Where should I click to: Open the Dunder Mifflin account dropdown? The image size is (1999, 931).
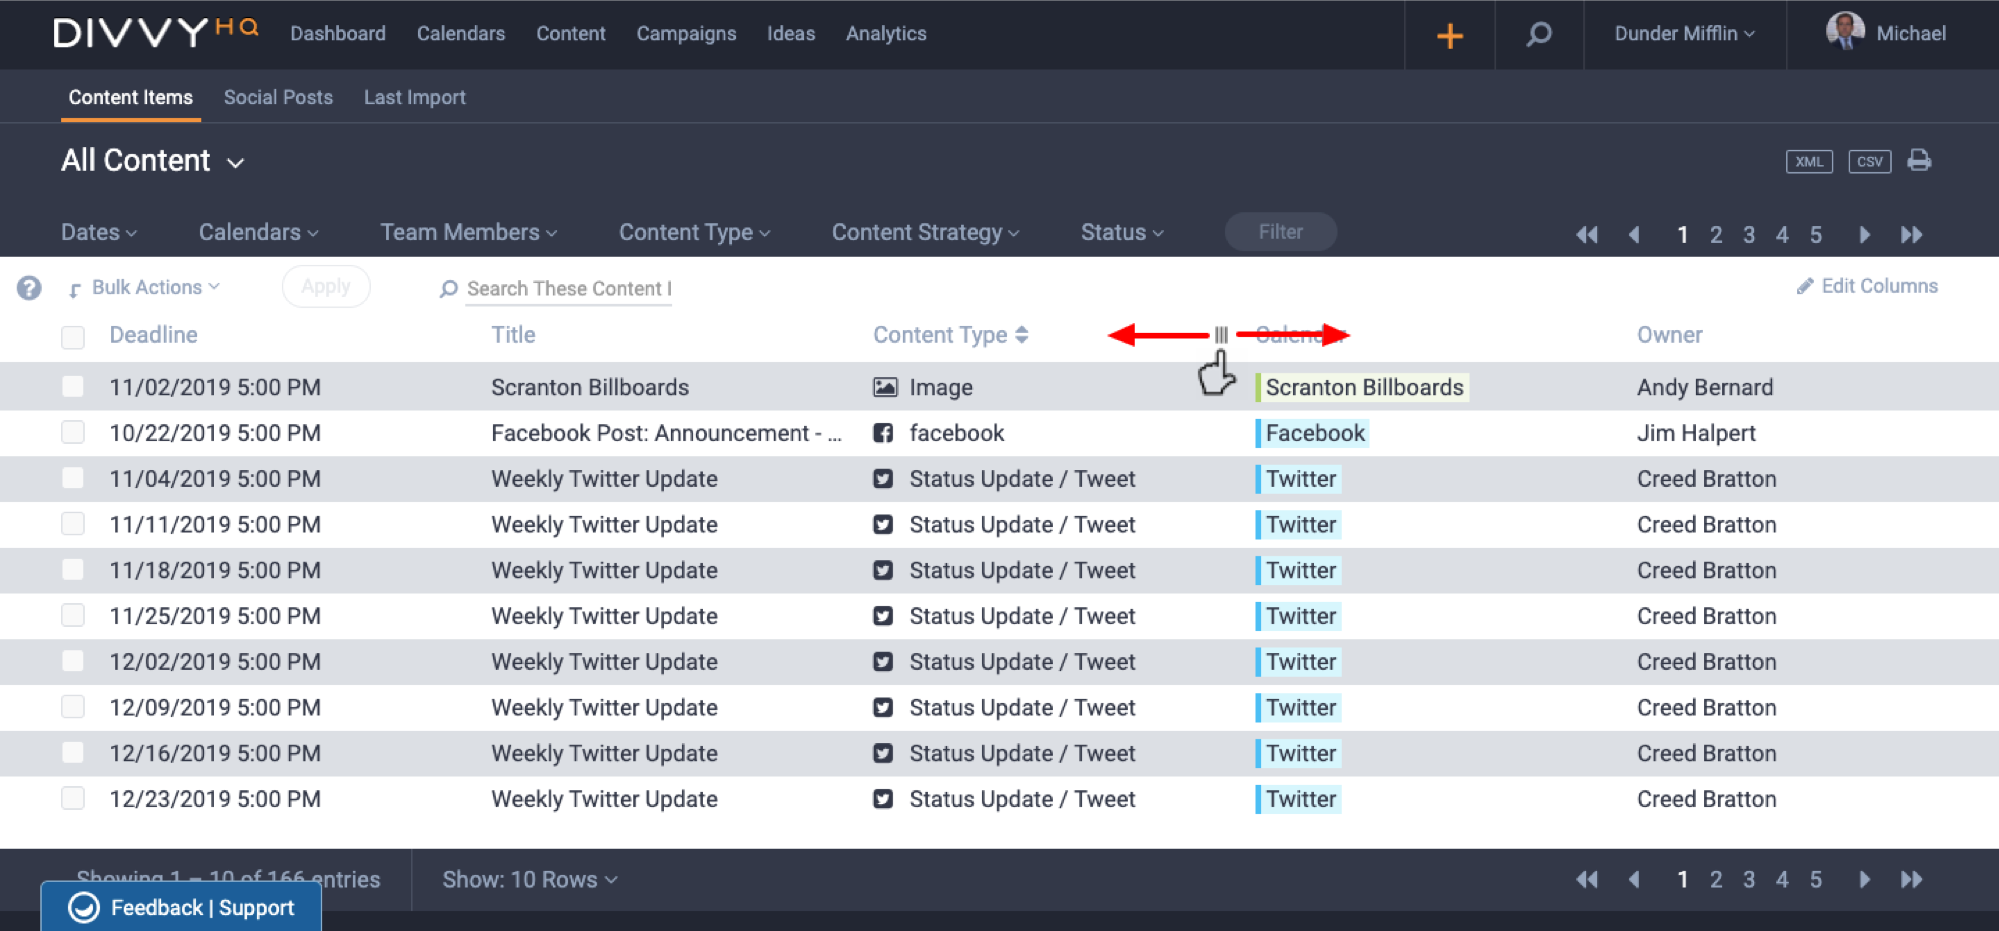1683,33
